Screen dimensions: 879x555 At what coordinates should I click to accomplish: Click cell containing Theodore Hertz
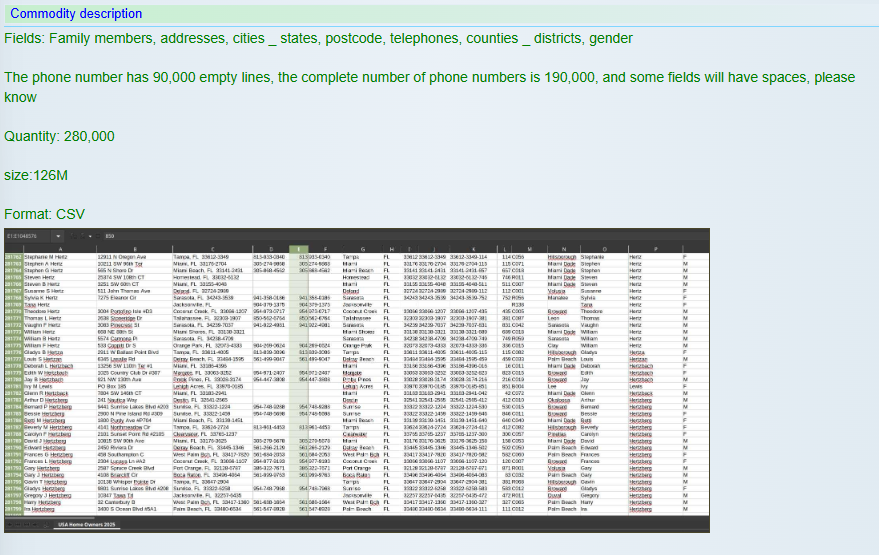(x=41, y=312)
